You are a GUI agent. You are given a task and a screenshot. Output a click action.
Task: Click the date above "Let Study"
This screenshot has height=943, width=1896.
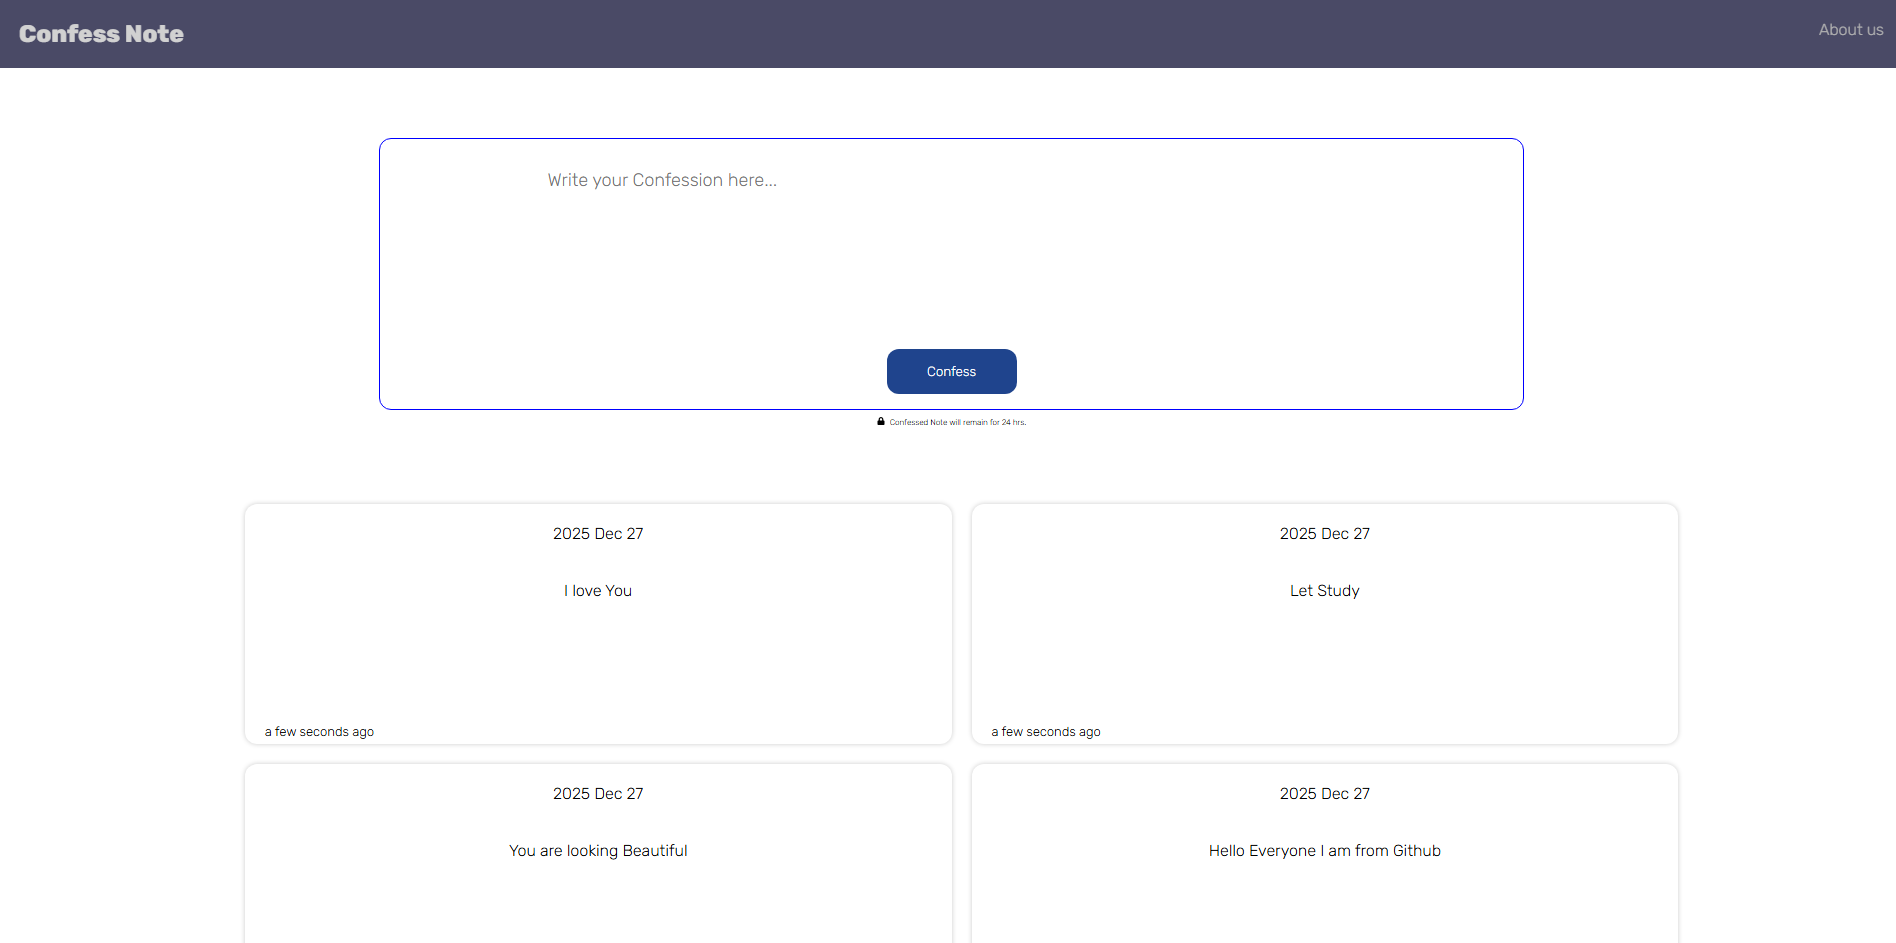coord(1324,534)
